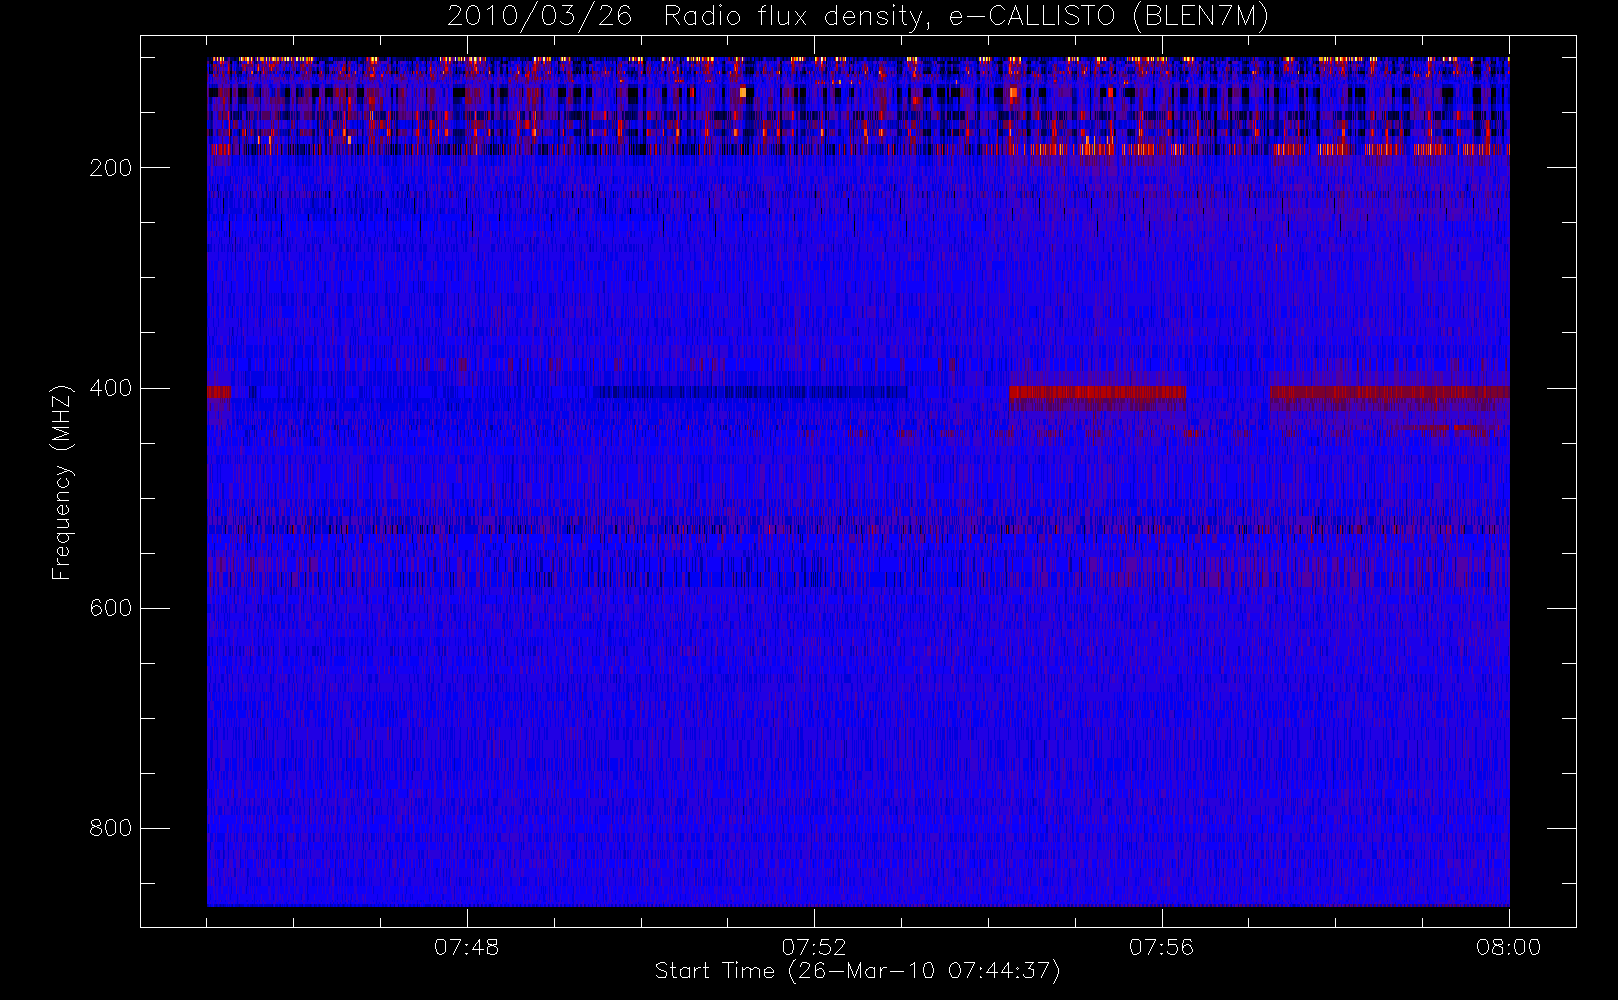Click the 'Frequency (MHZ)' axis title
Viewport: 1618px width, 1000px height.
coord(62,482)
